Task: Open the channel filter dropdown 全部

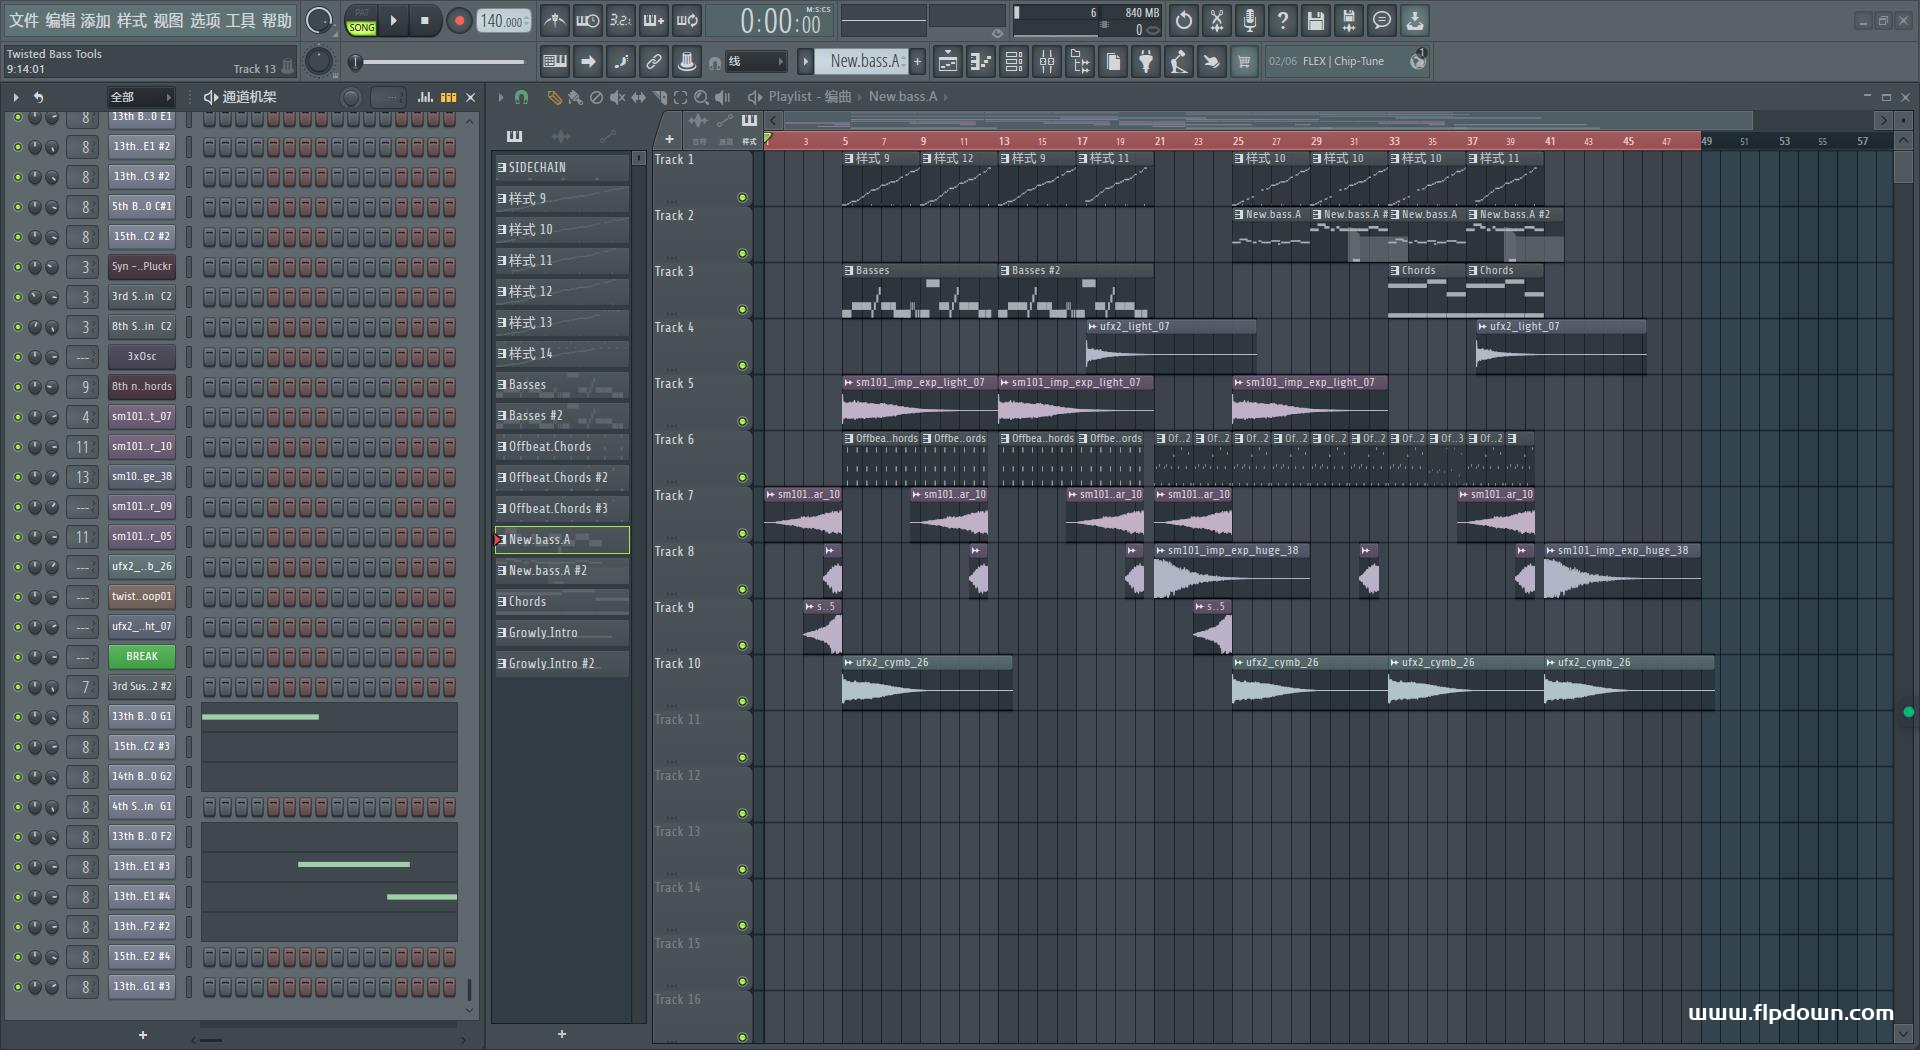Action: pos(141,97)
